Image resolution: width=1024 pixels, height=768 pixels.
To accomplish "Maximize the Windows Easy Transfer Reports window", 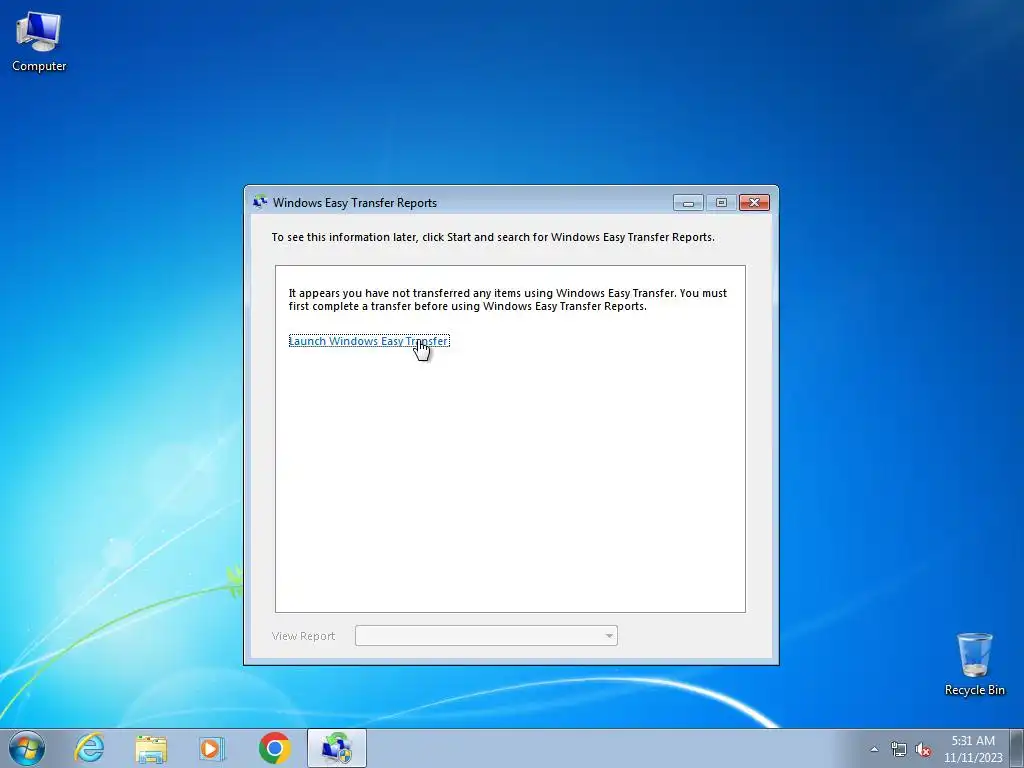I will point(721,203).
